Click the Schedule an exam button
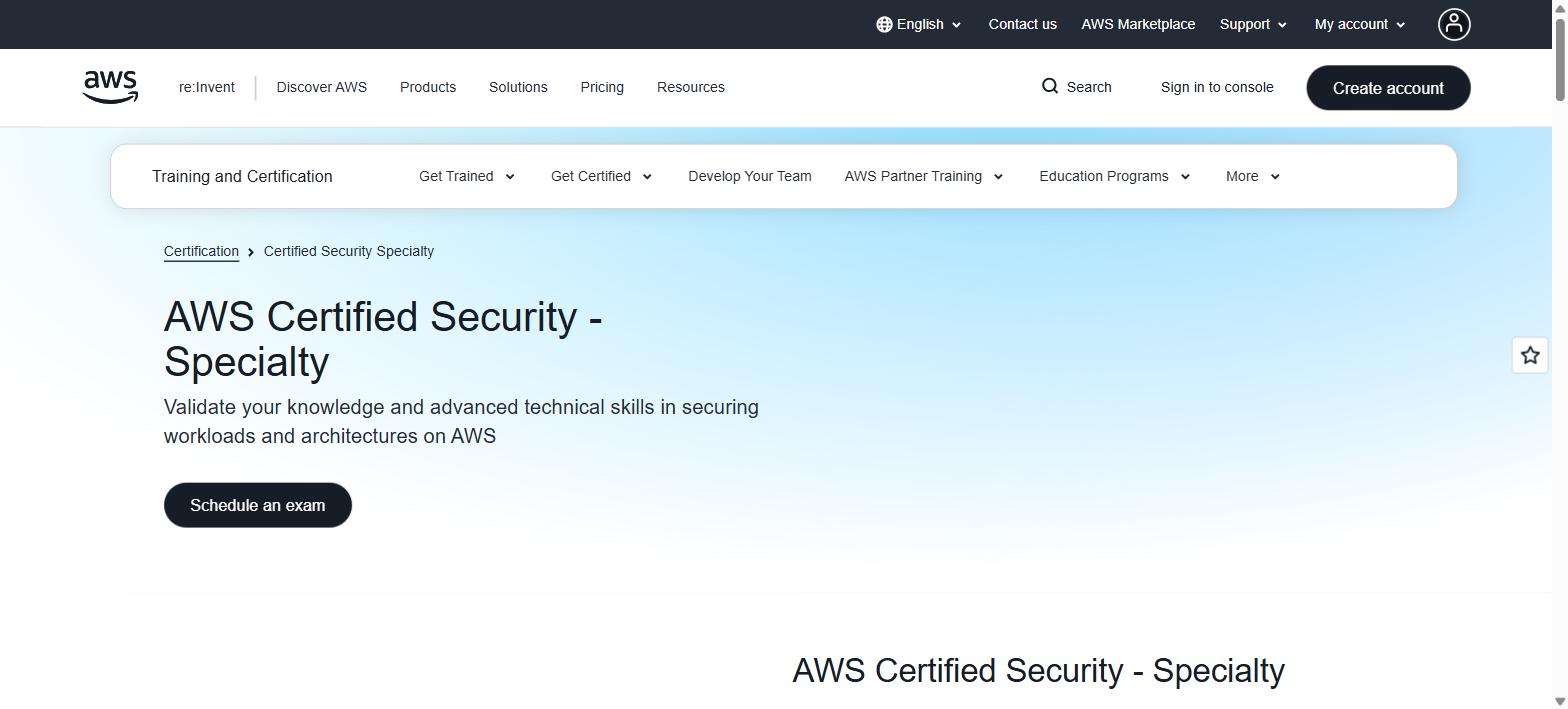 point(258,505)
